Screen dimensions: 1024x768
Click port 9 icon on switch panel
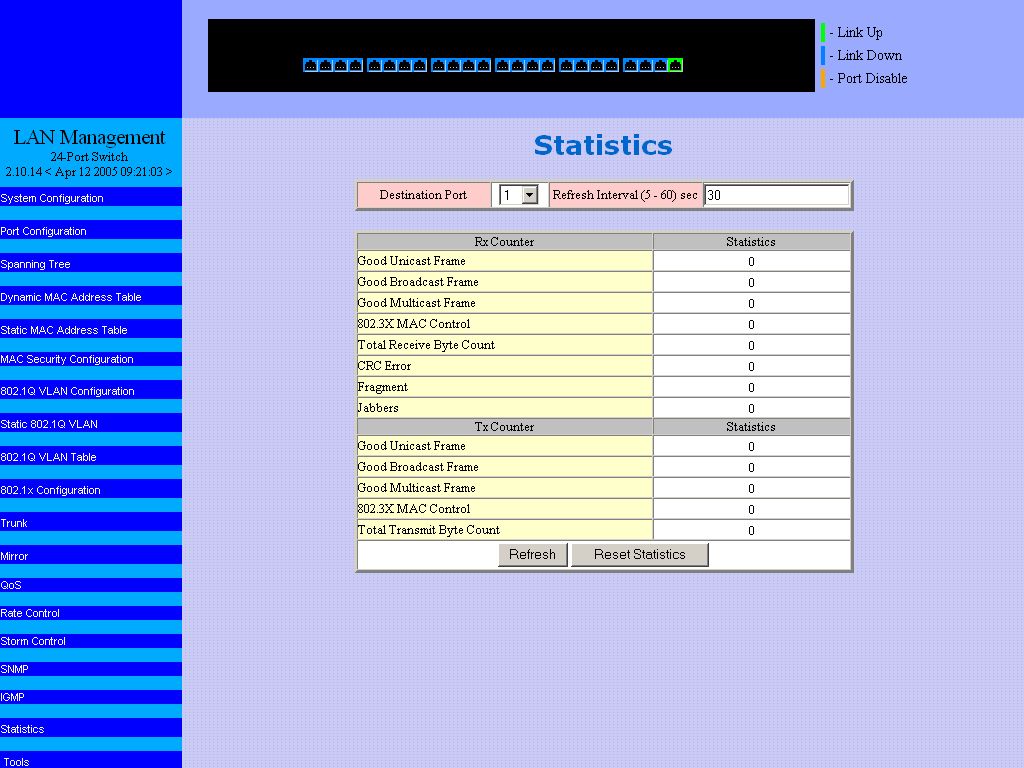click(x=438, y=65)
